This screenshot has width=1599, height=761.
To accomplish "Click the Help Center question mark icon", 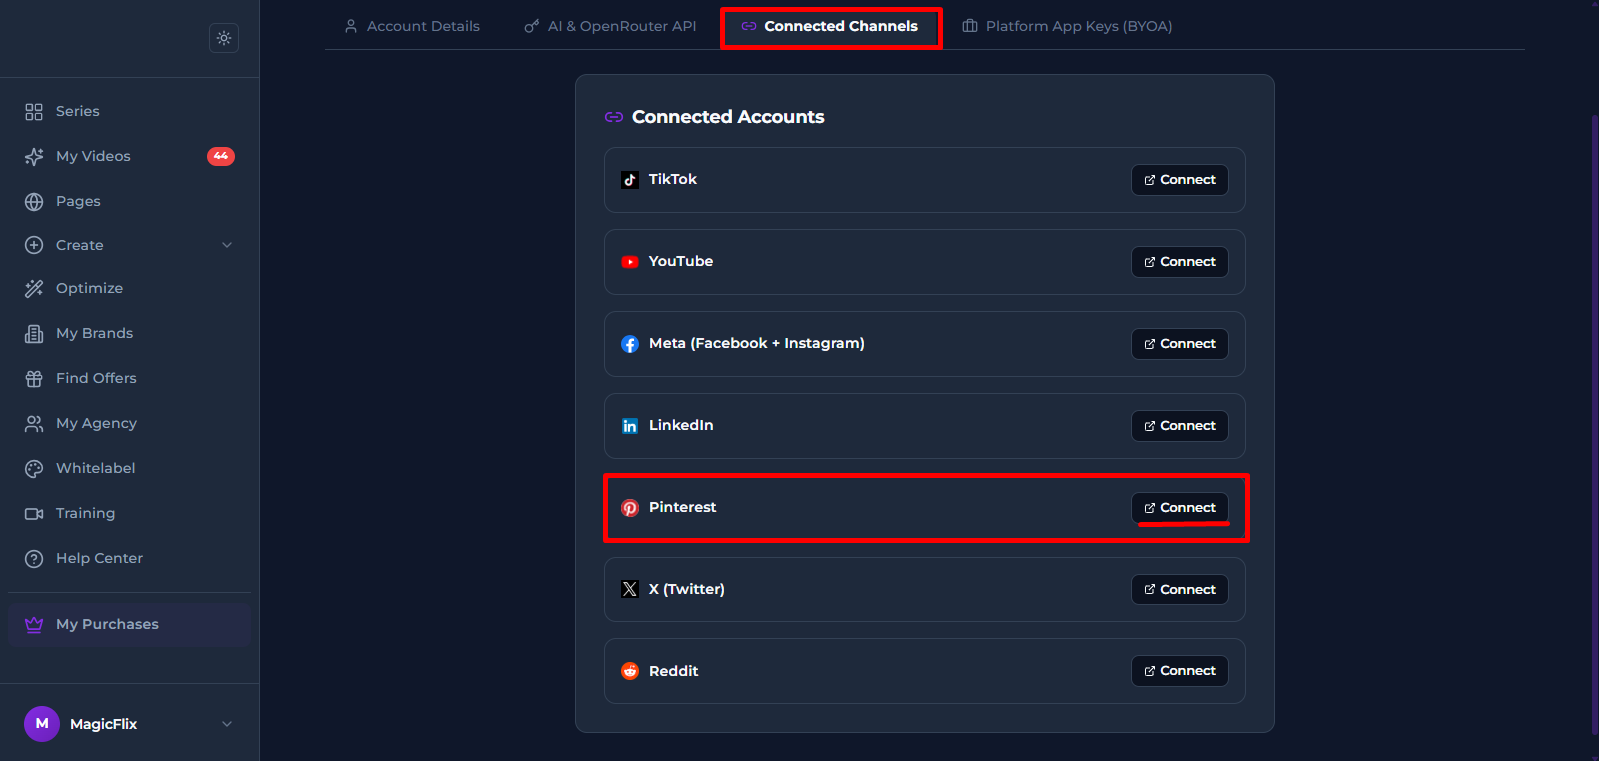I will (34, 558).
